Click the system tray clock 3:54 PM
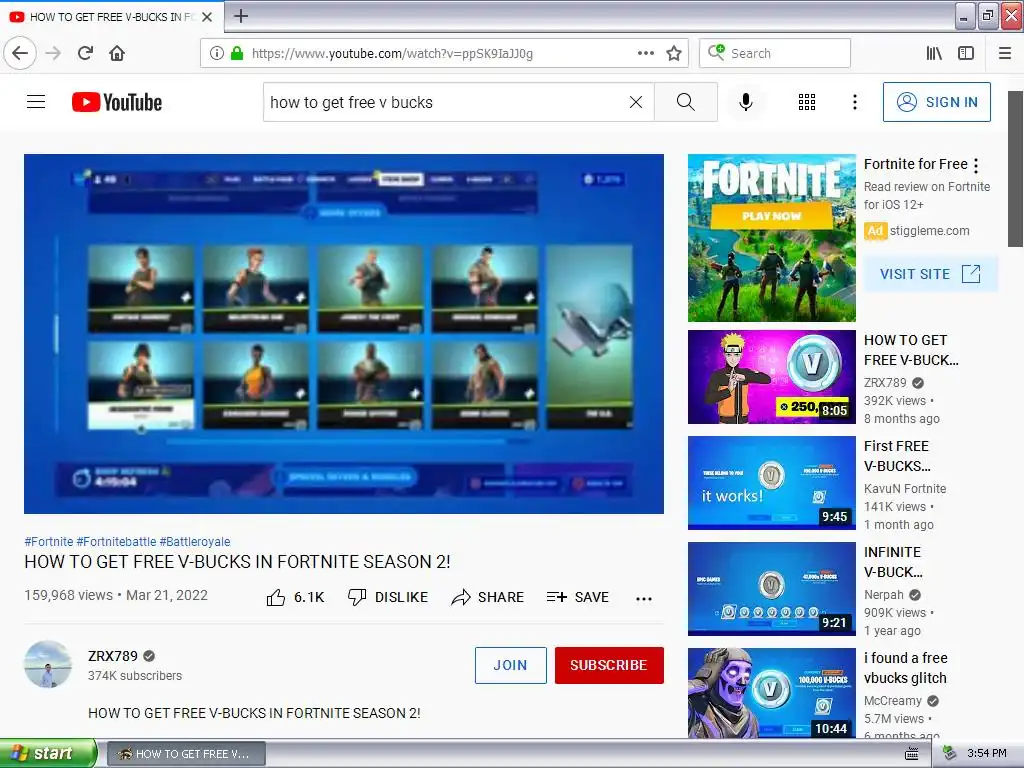The image size is (1024, 768). pyautogui.click(x=987, y=753)
